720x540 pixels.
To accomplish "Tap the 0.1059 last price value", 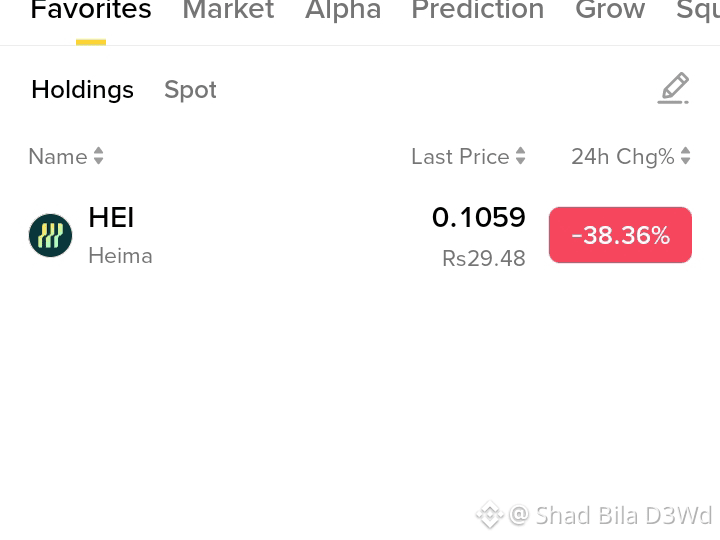I will click(478, 217).
